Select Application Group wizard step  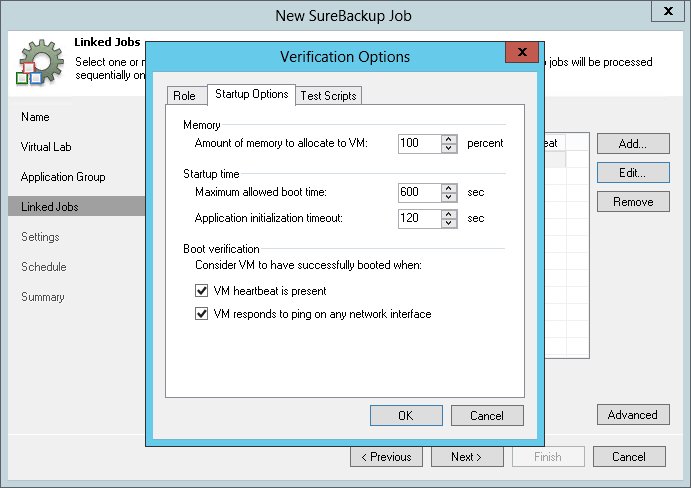(x=63, y=177)
